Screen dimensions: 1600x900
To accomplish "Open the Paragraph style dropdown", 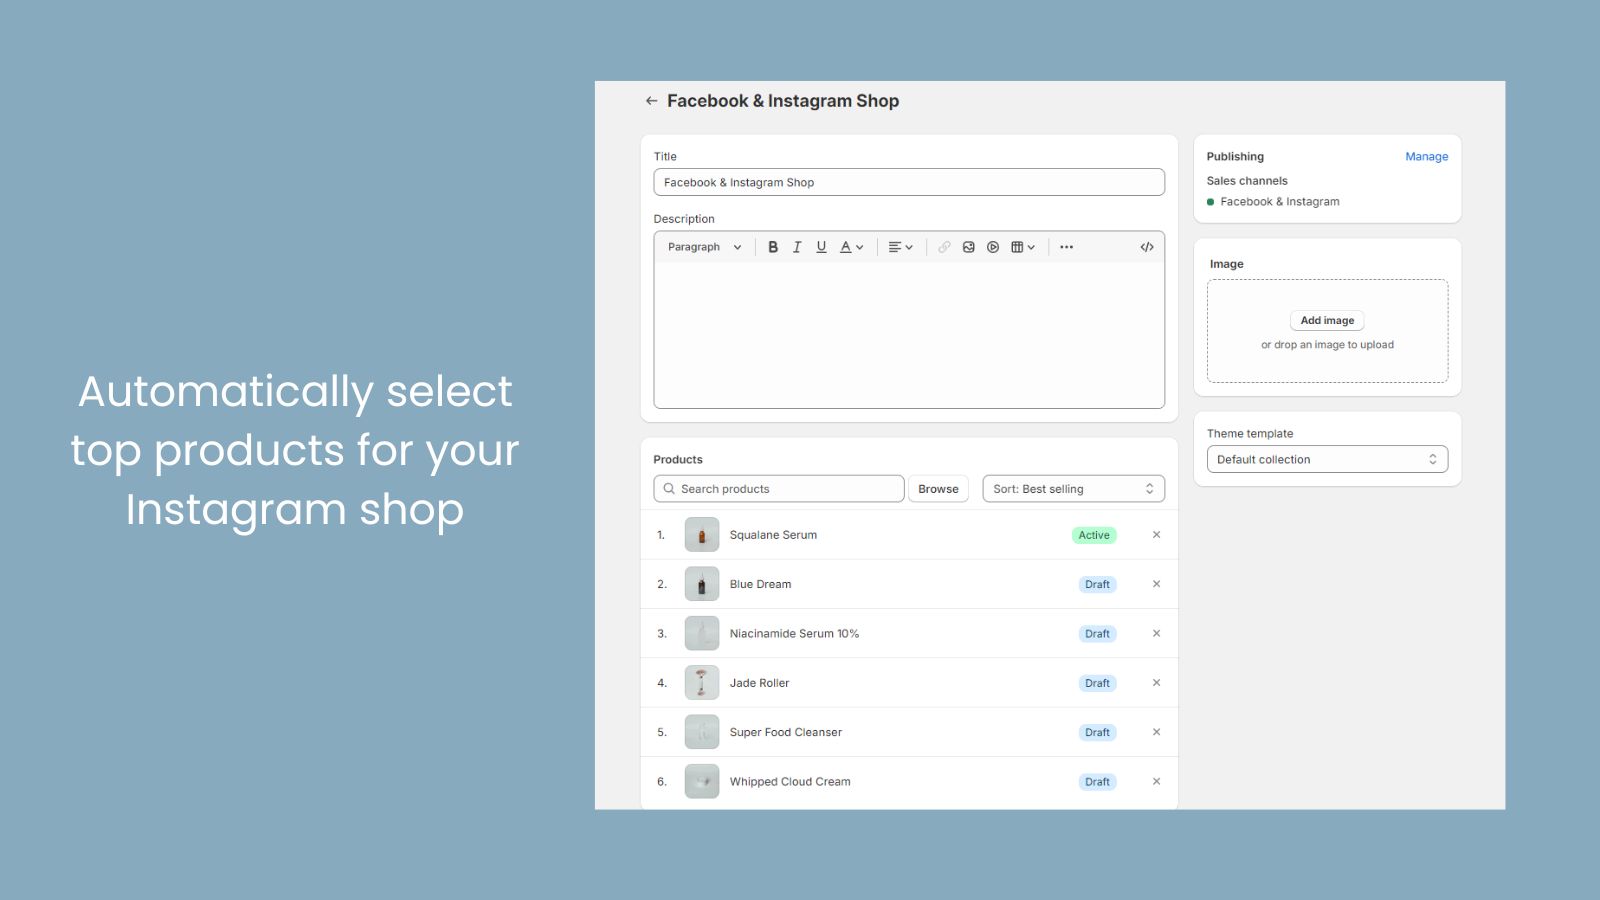I will (704, 247).
